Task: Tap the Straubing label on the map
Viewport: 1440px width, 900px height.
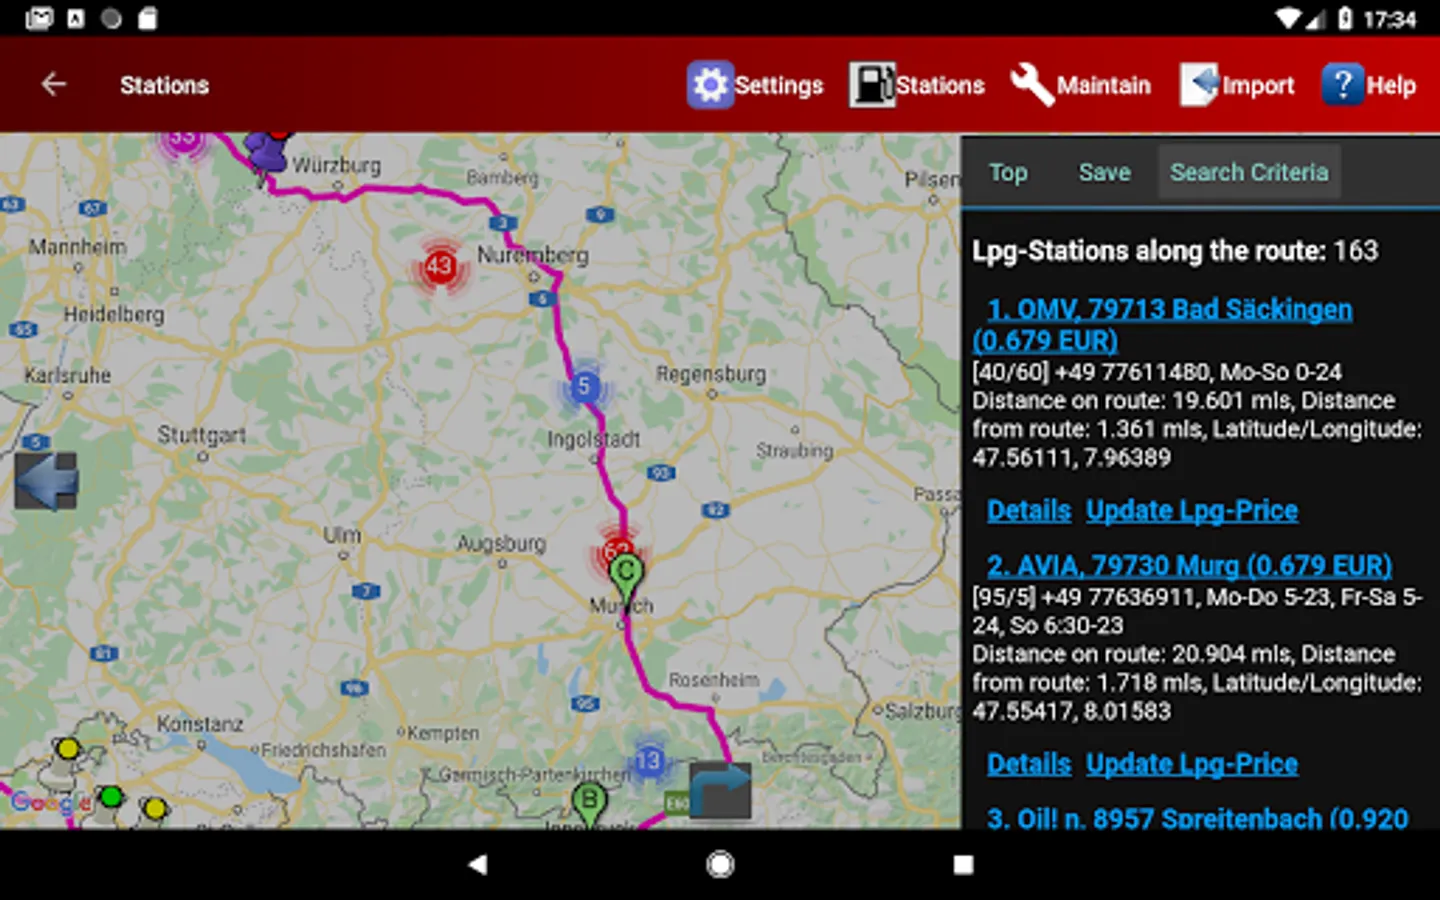Action: point(794,451)
